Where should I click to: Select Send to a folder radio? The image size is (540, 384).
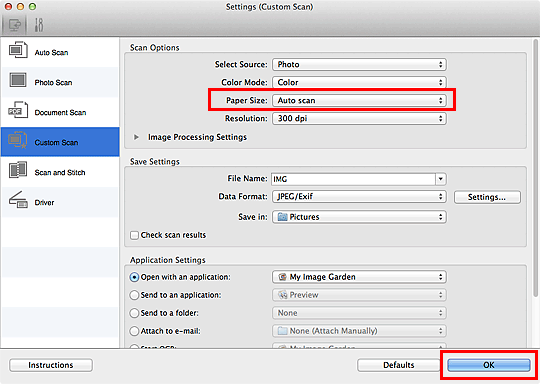[134, 313]
